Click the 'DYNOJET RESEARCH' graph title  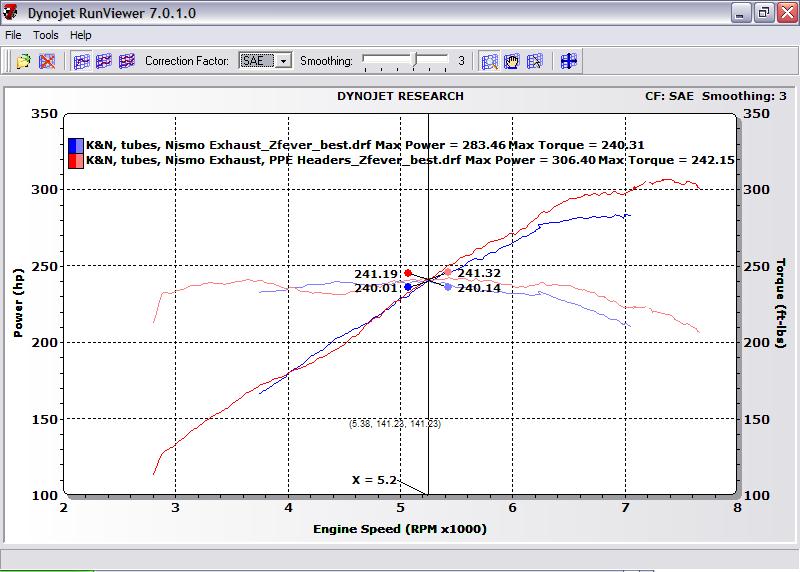click(400, 96)
